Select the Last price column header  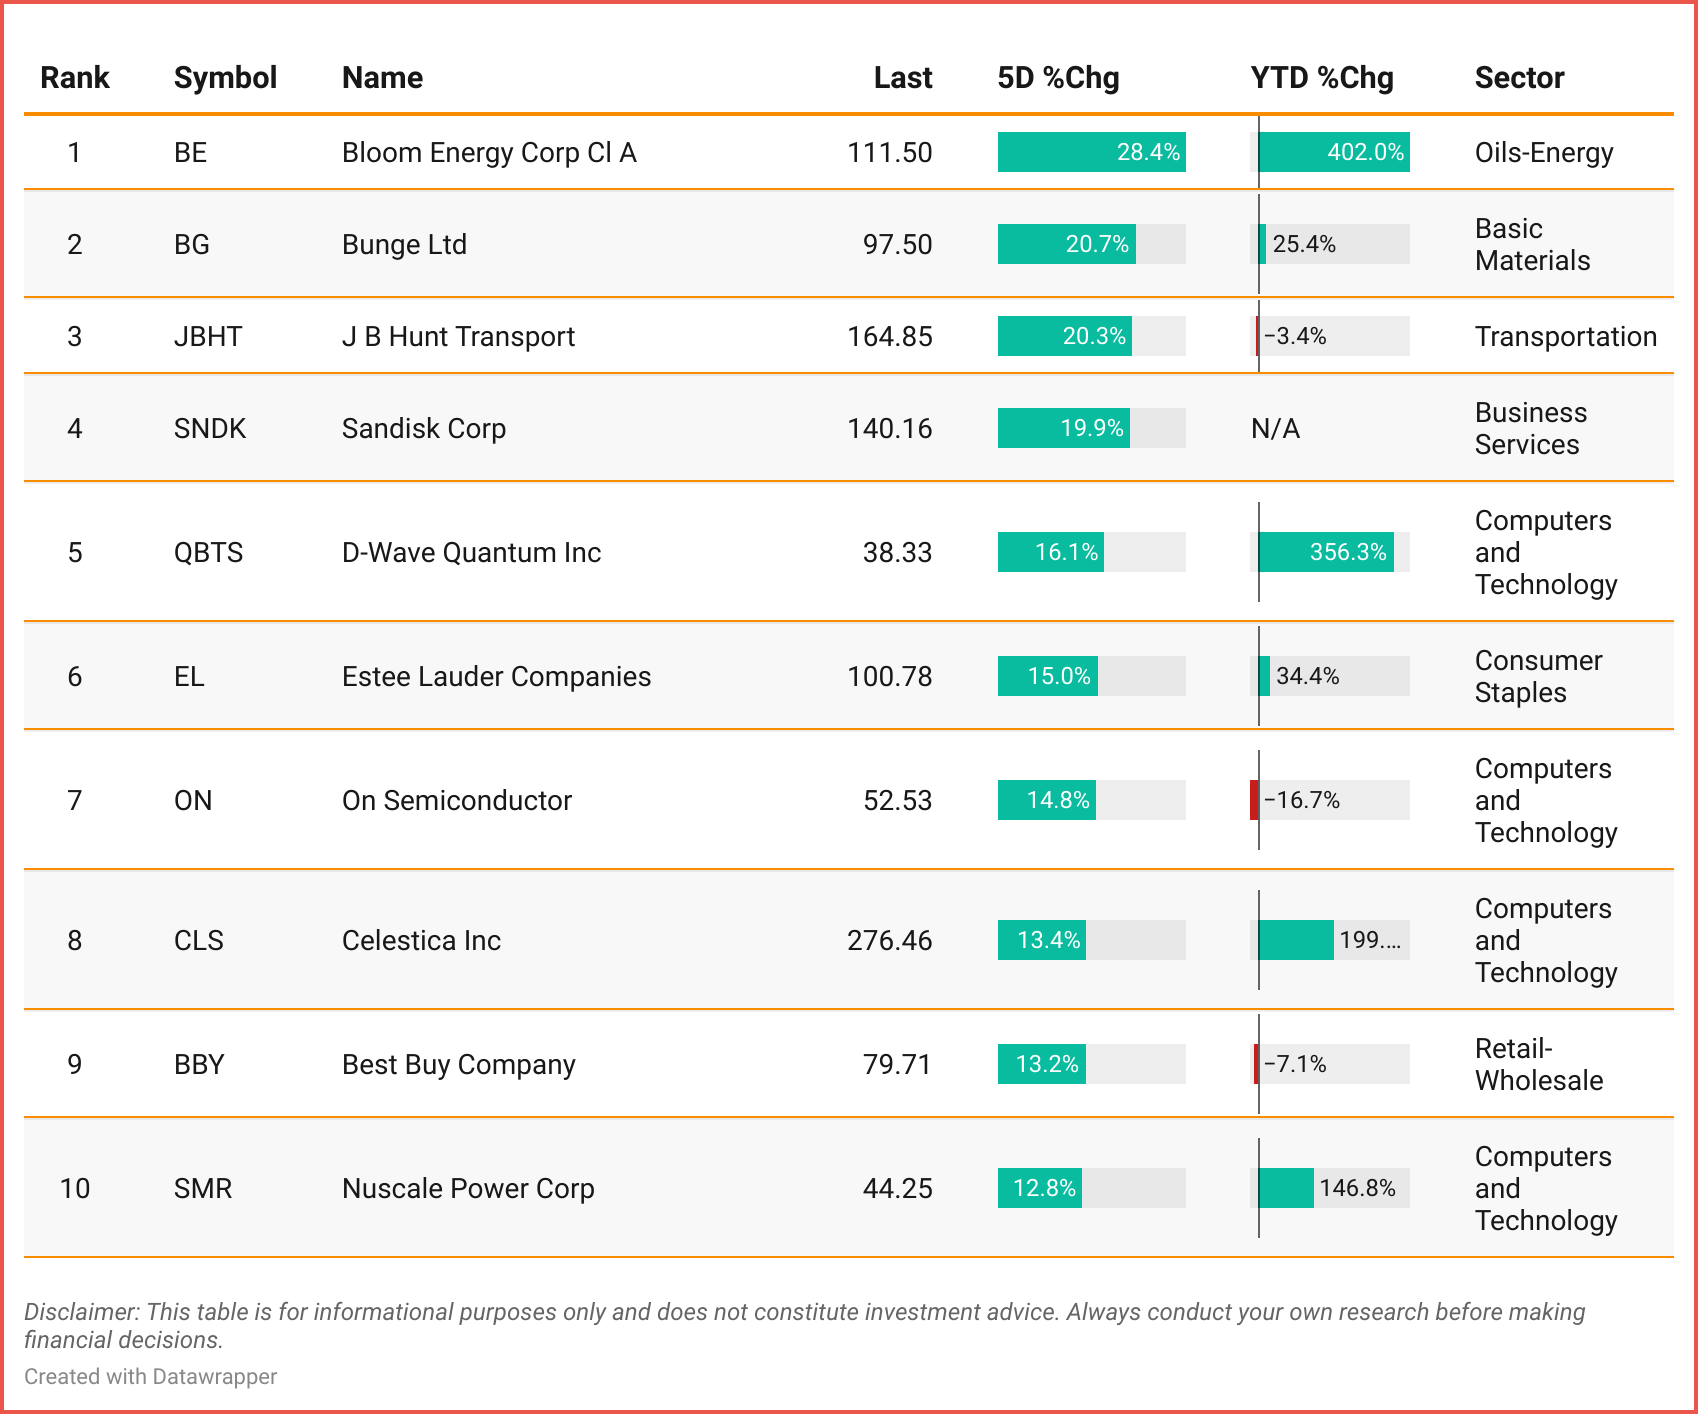(x=902, y=78)
